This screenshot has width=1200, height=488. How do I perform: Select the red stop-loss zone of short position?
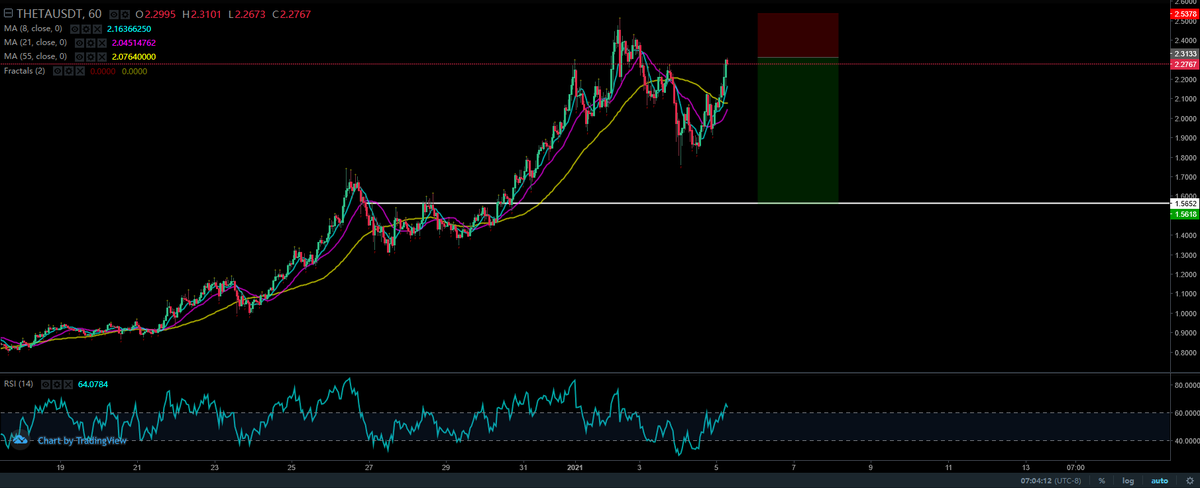point(797,35)
